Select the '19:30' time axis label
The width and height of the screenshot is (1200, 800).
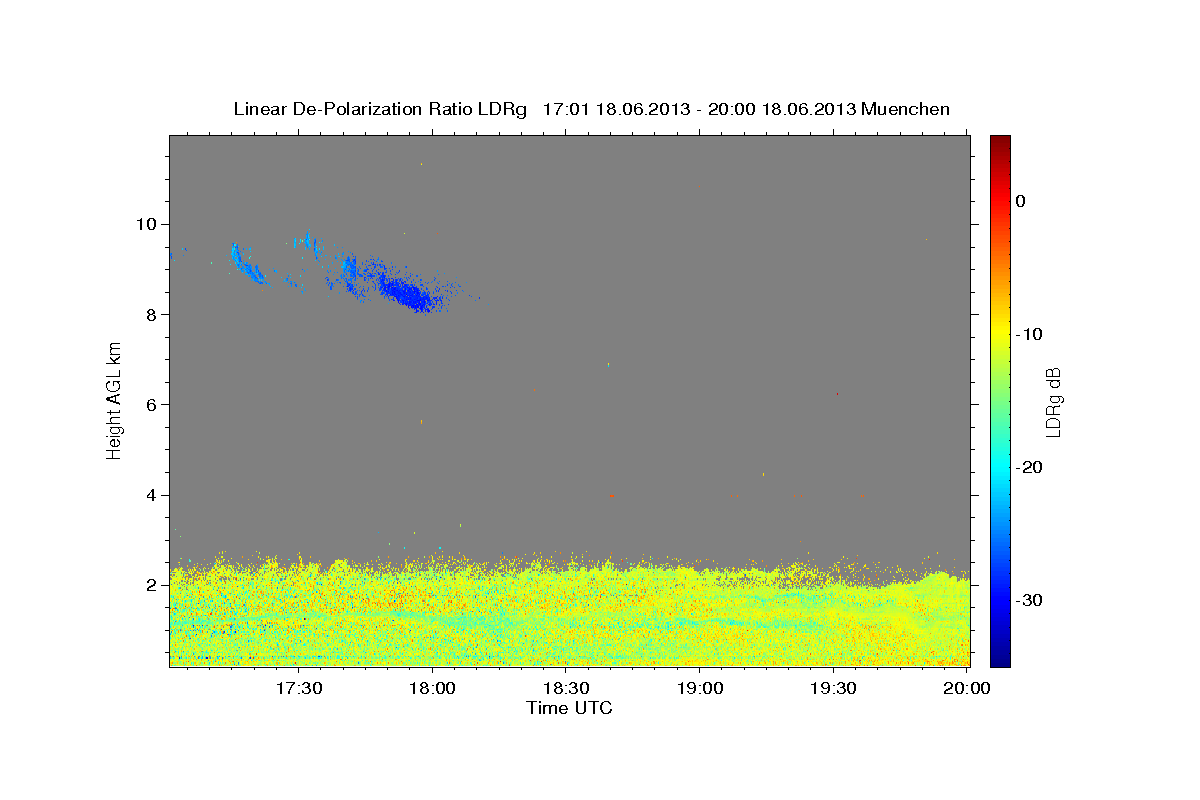tap(834, 688)
